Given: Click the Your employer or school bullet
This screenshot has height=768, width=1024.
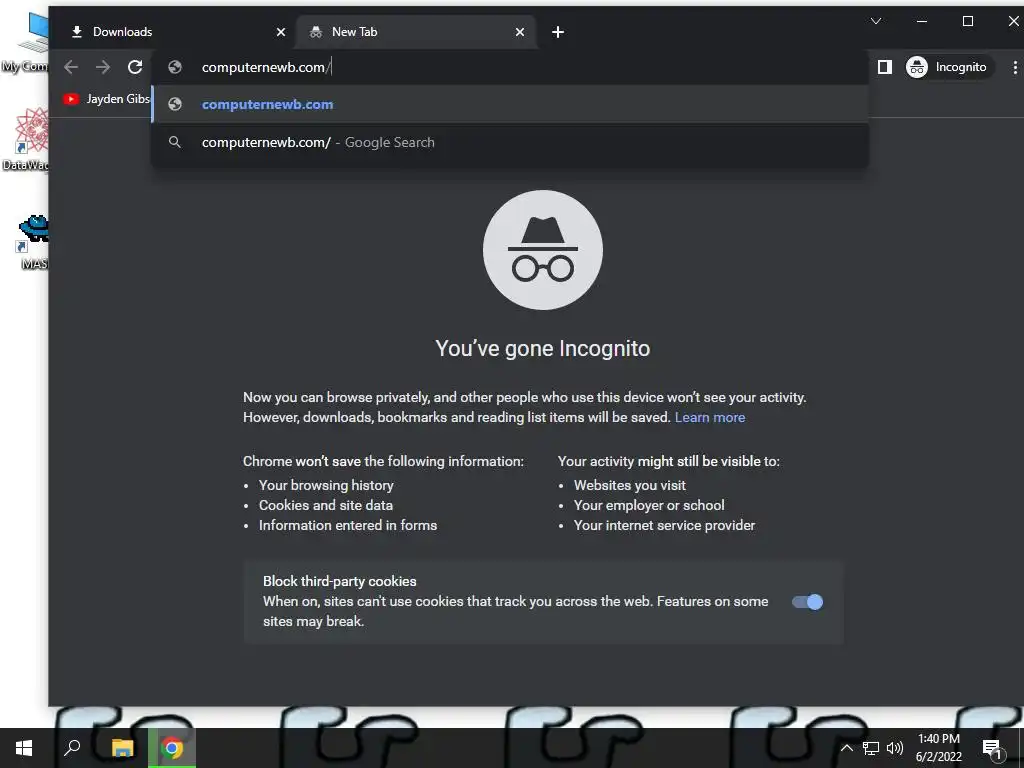Looking at the screenshot, I should (x=649, y=505).
